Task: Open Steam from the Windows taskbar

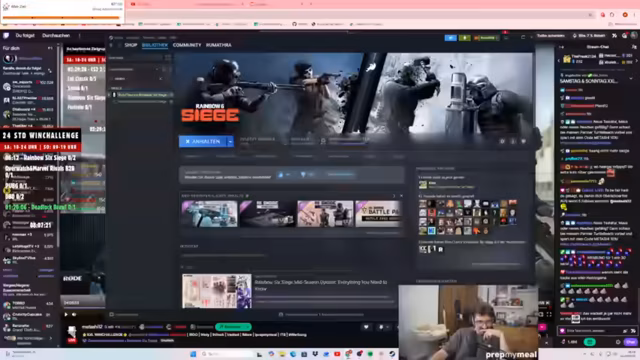Action: 392,354
